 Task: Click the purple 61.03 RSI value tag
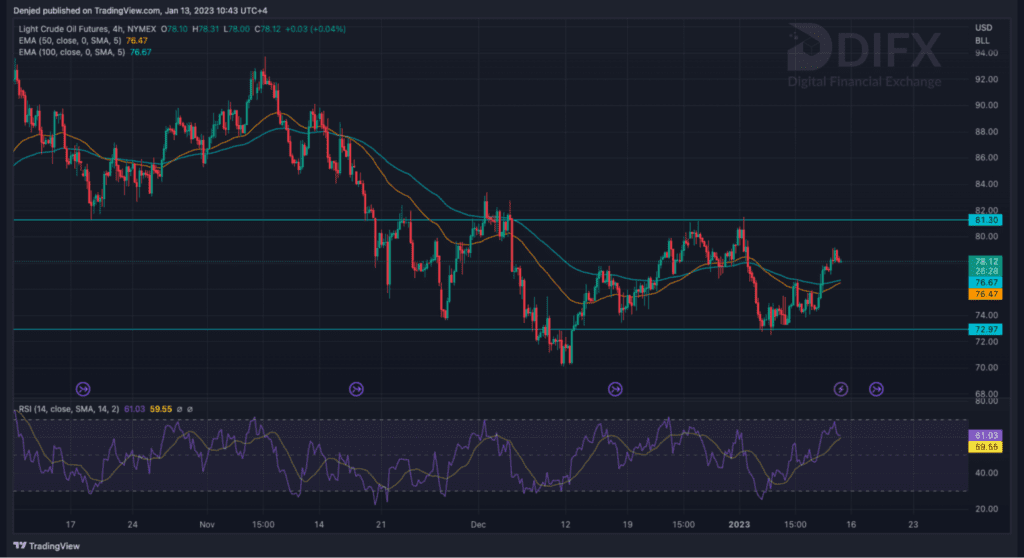[985, 437]
